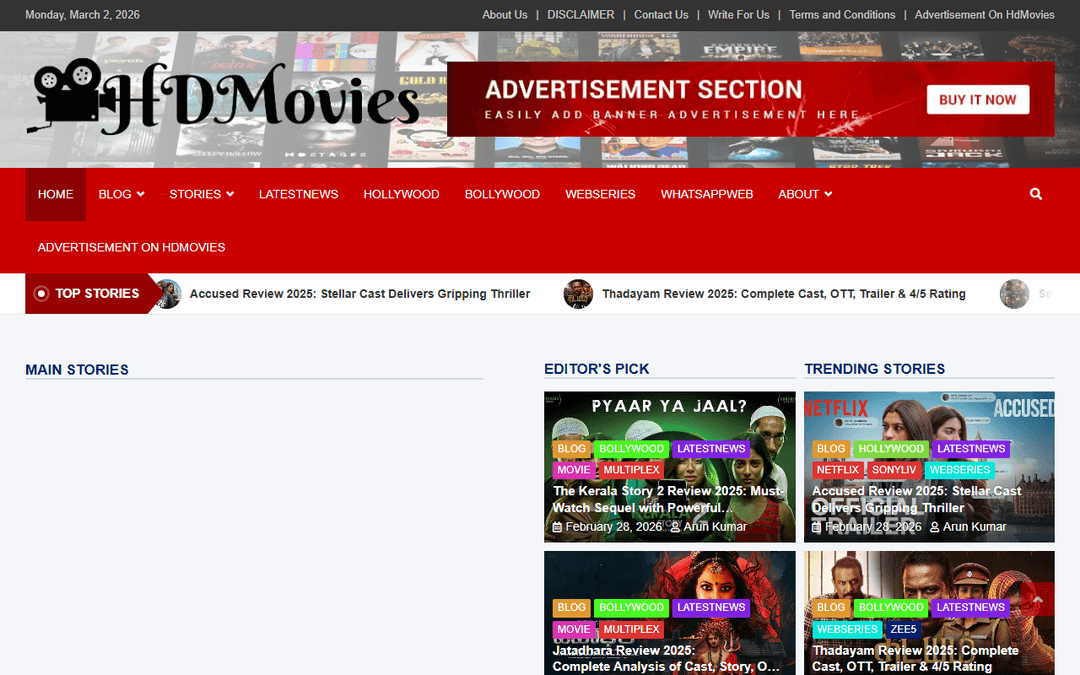This screenshot has width=1080, height=675.
Task: Click MOVIE tag on Kerala Story 2 card
Action: point(573,470)
